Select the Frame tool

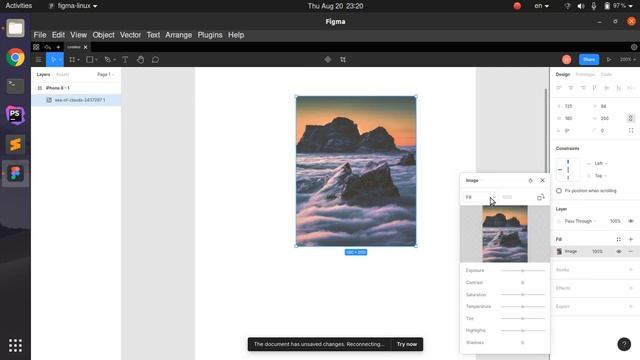[x=72, y=60]
